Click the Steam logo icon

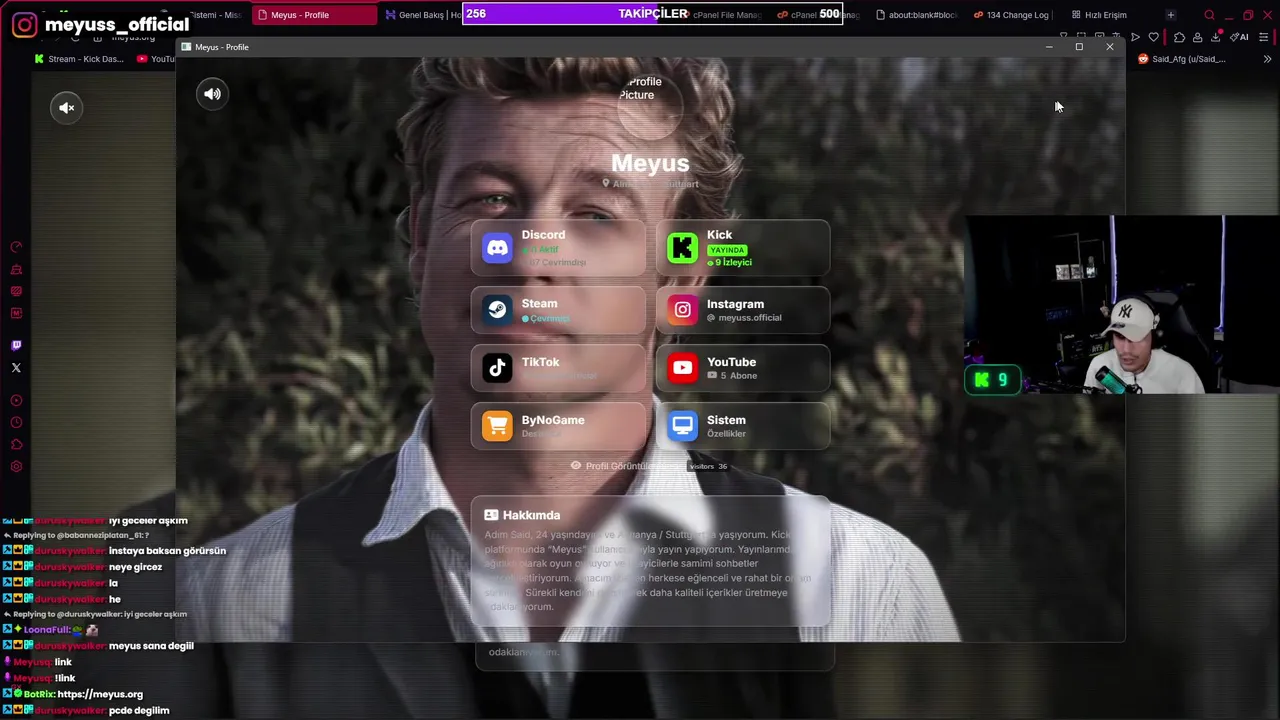(x=497, y=310)
